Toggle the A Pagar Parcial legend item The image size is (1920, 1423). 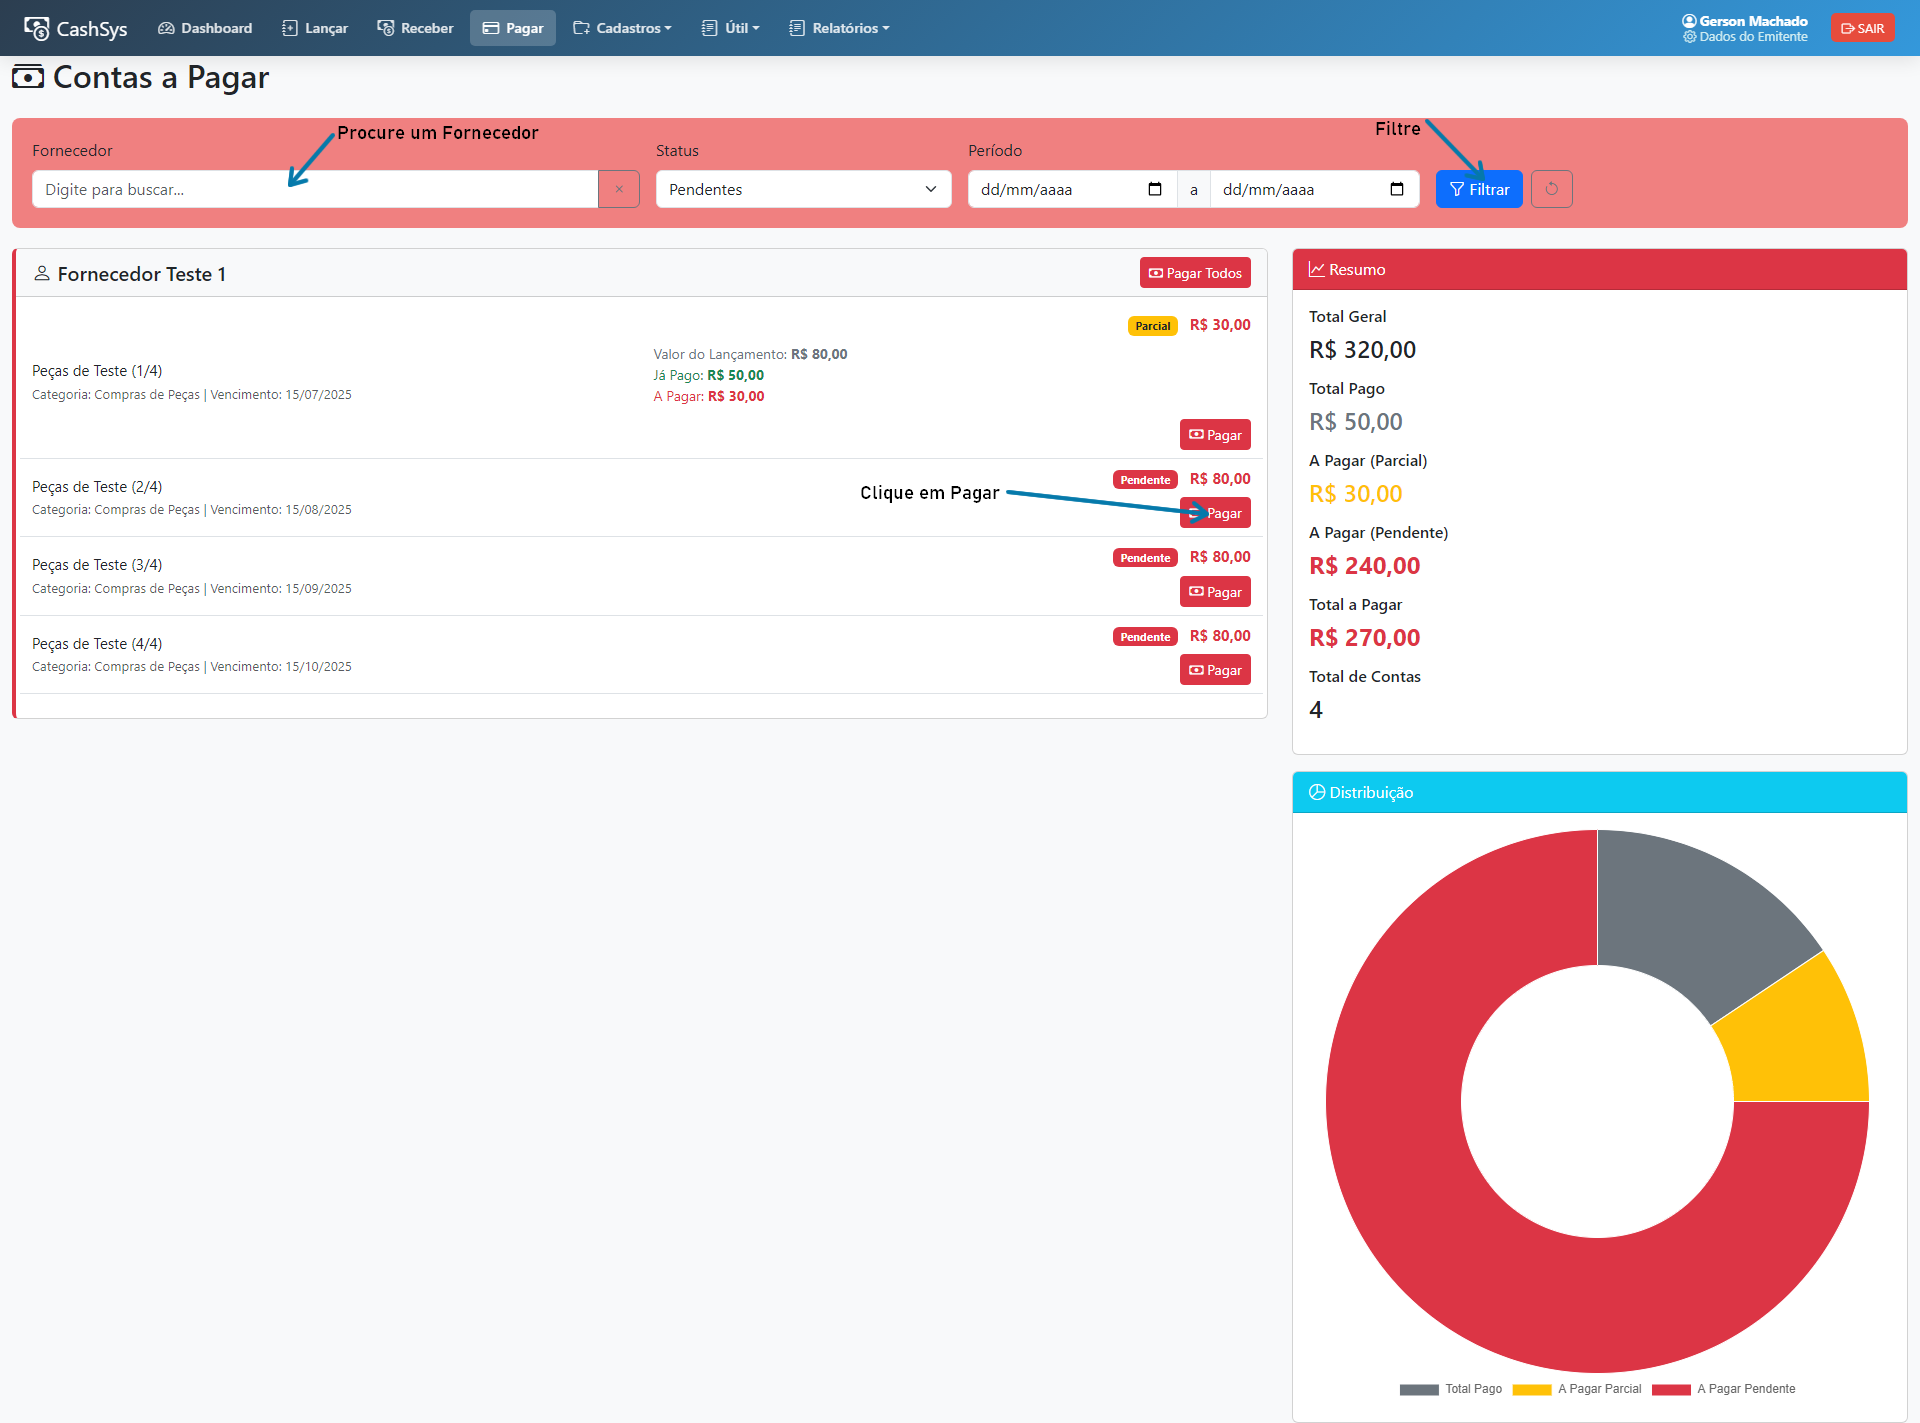(x=1577, y=1389)
